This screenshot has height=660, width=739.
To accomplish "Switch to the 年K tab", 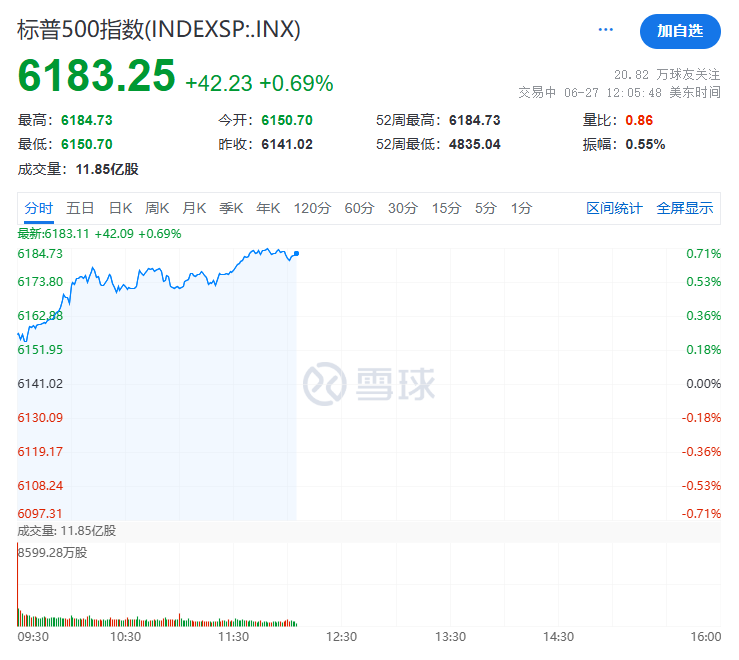I will tap(268, 208).
